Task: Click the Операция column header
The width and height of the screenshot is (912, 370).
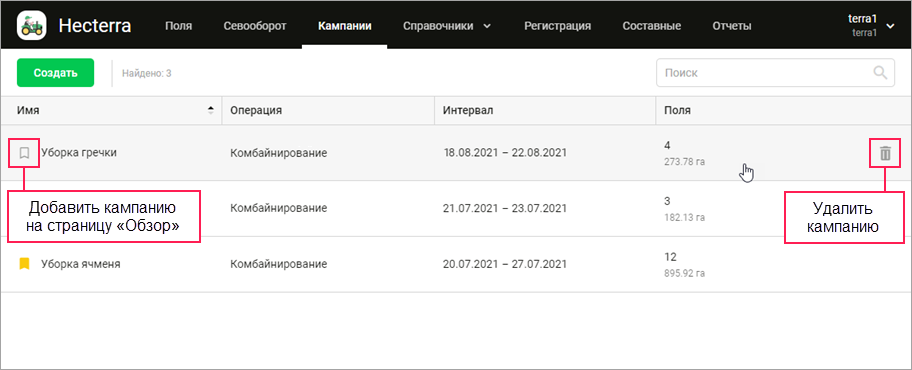Action: [256, 111]
